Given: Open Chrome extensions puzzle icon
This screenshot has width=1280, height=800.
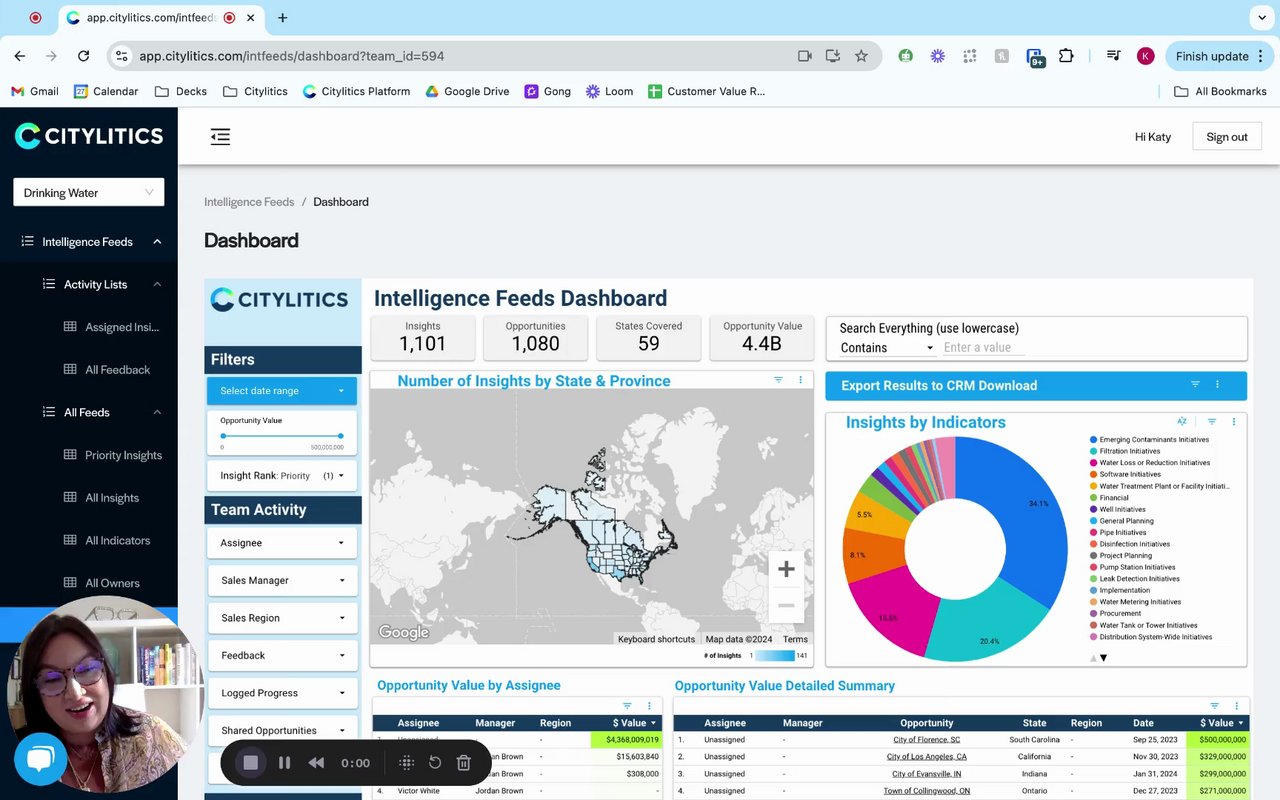Looking at the screenshot, I should (1066, 56).
